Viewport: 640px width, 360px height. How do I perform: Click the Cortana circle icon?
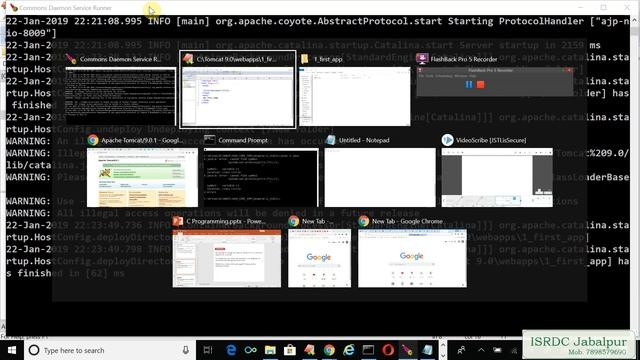pyautogui.click(x=34, y=350)
